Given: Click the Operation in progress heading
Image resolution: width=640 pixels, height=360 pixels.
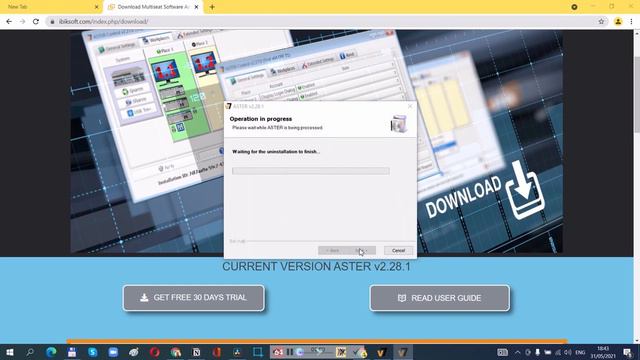Looking at the screenshot, I should click(261, 119).
